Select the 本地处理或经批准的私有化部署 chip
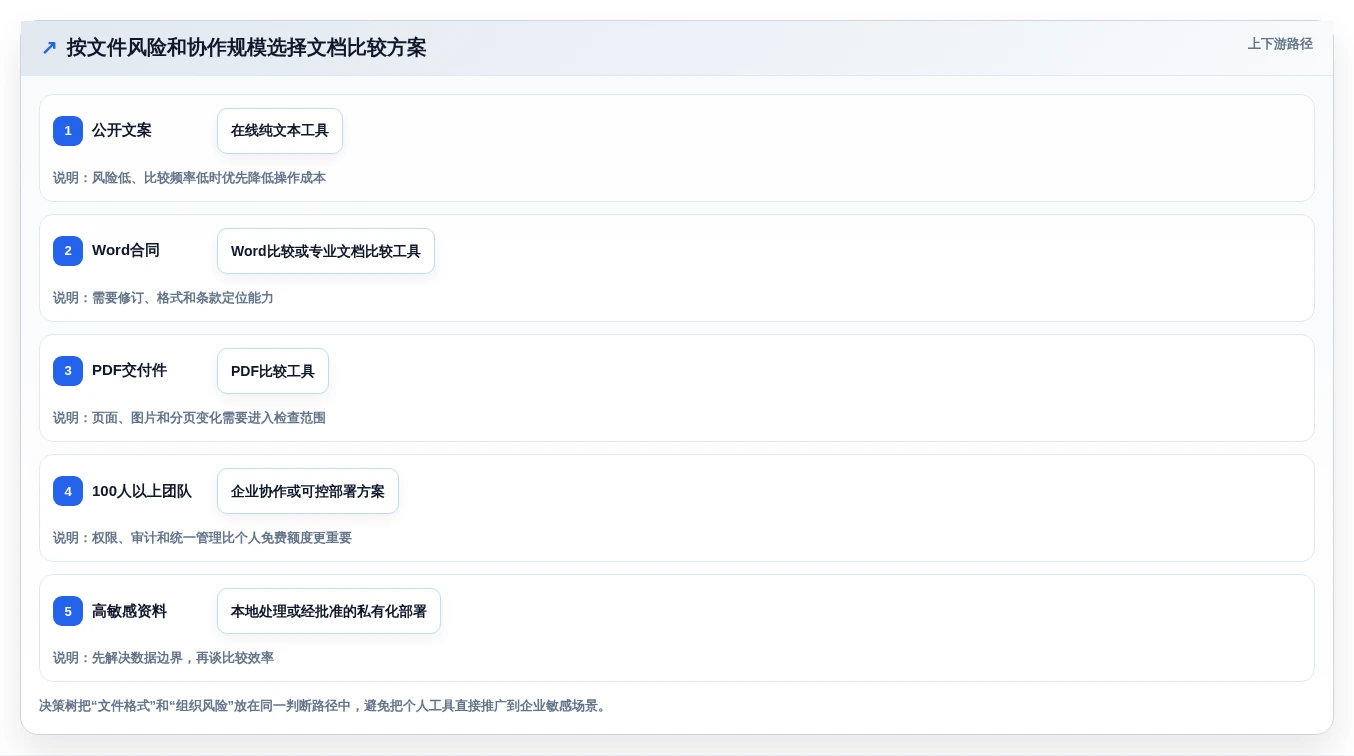Viewport: 1354px width, 756px height. pos(329,611)
